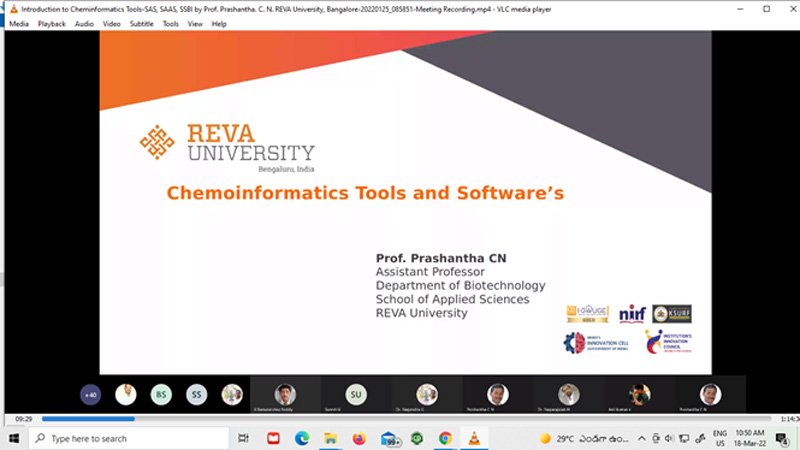Click the I-GAUGE Gold badge logo
Image resolution: width=800 pixels, height=450 pixels.
point(588,314)
